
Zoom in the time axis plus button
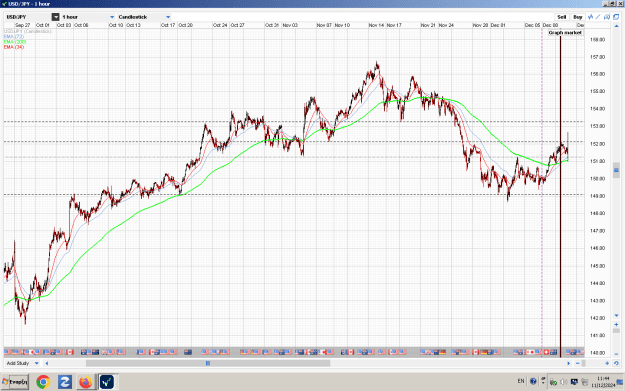click(607, 363)
